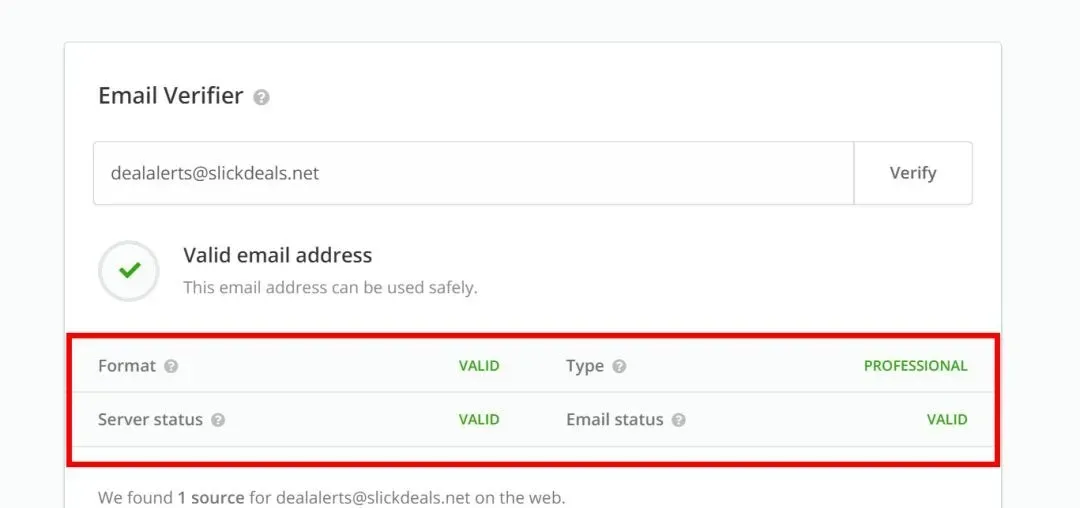Click the Valid email address heading

[278, 255]
